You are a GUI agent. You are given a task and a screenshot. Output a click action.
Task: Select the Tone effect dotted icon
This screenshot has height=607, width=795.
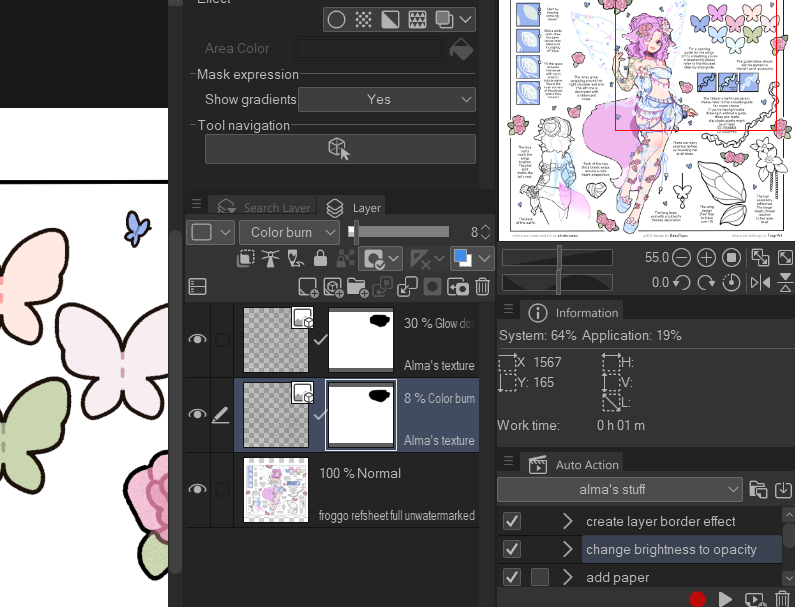pyautogui.click(x=363, y=20)
